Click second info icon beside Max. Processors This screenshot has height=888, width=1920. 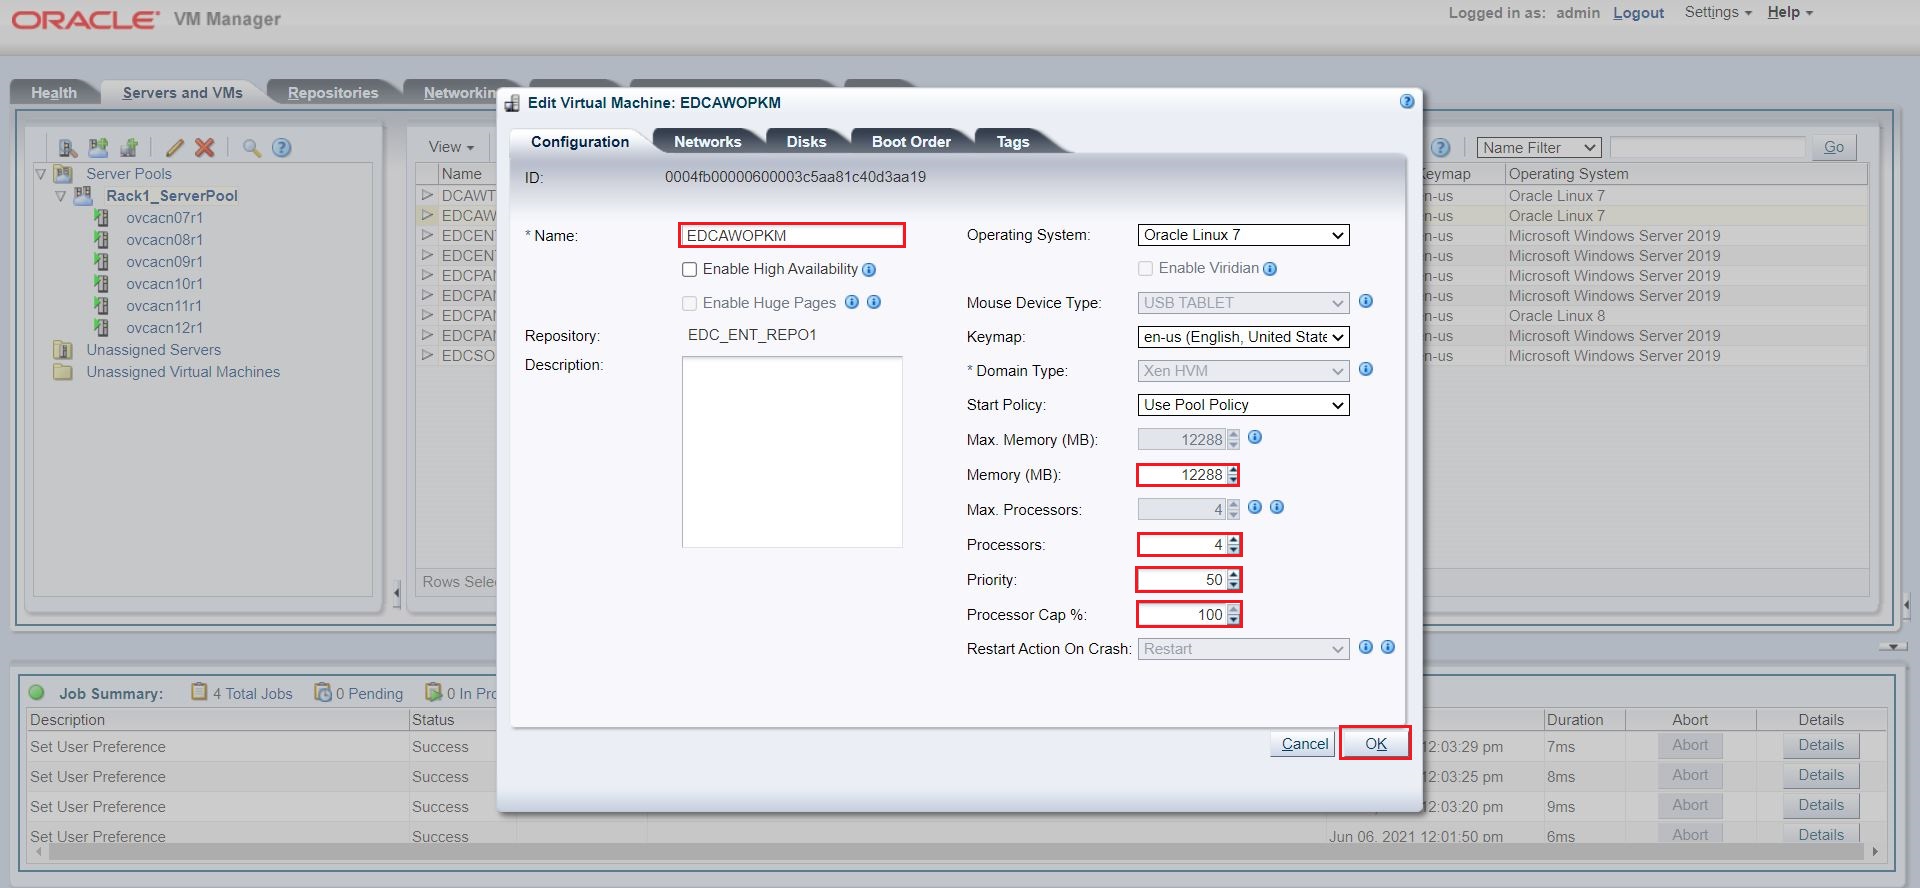click(x=1277, y=507)
